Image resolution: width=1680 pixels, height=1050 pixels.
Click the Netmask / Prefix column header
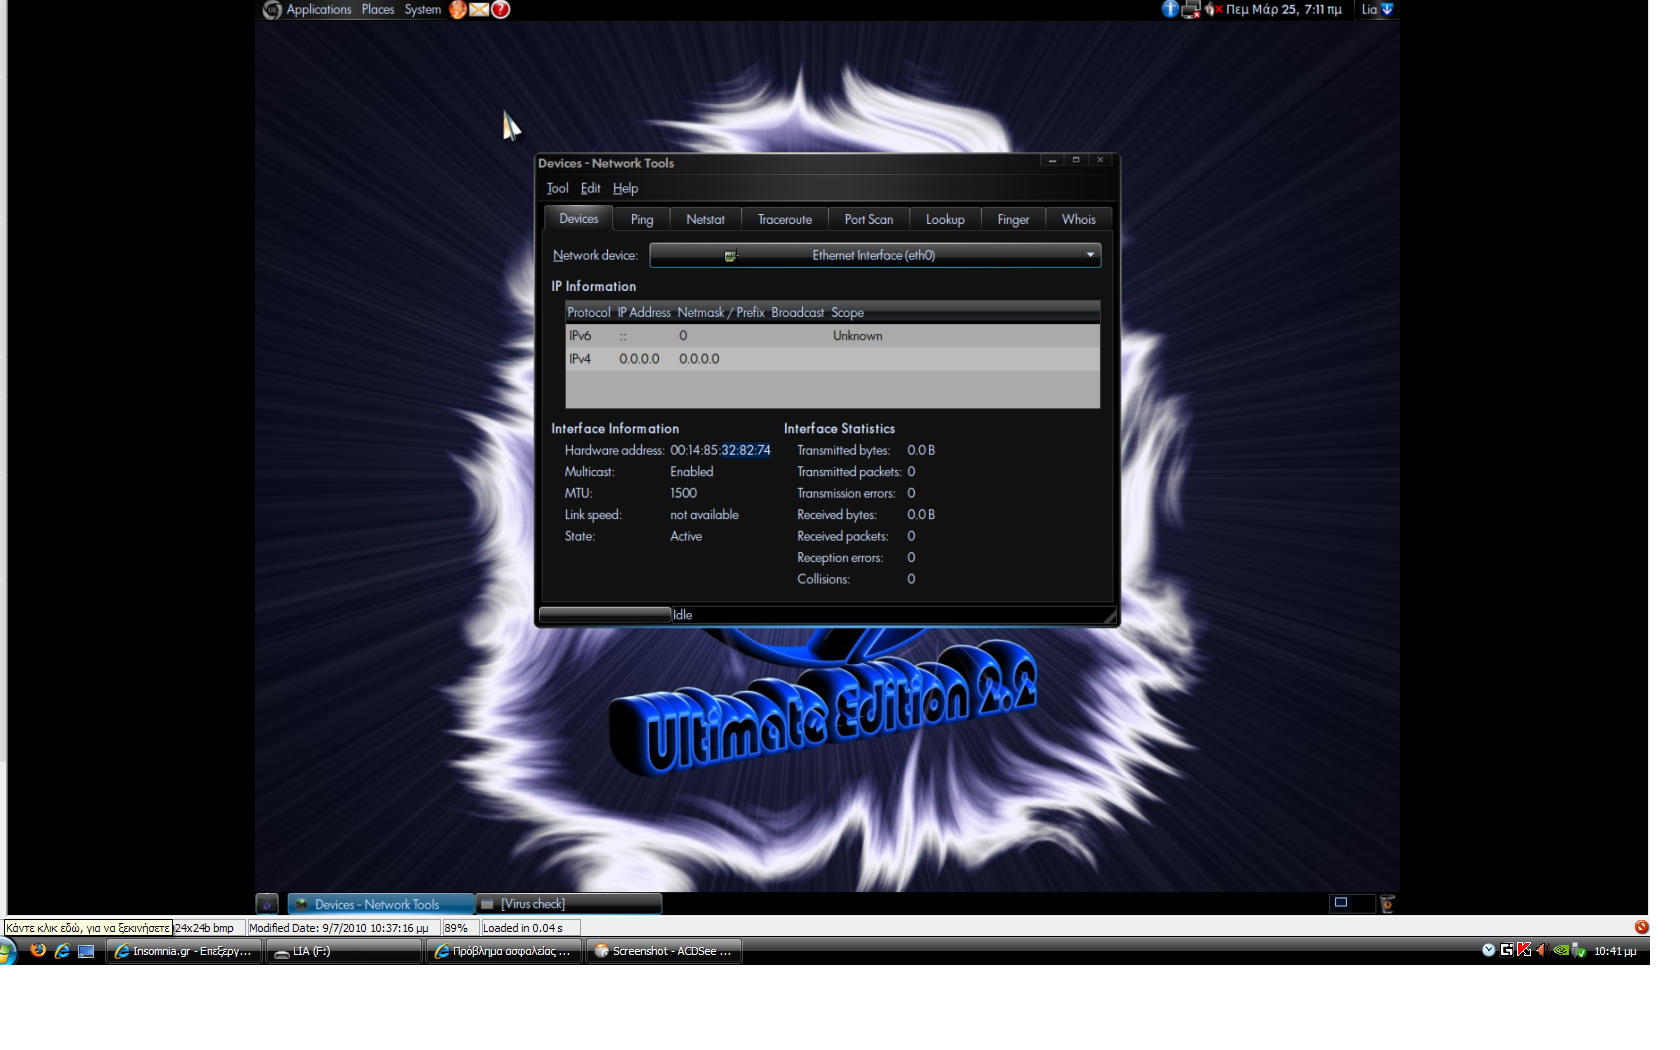720,312
